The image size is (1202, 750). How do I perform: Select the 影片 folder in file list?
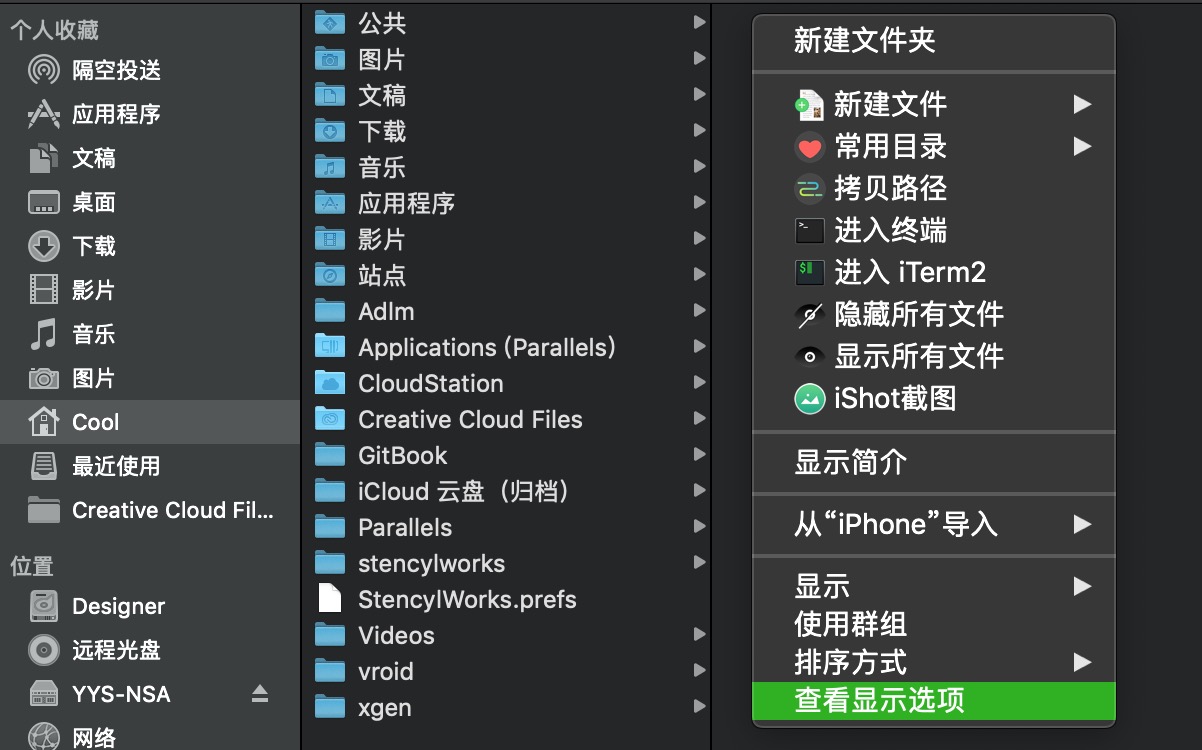pos(506,239)
